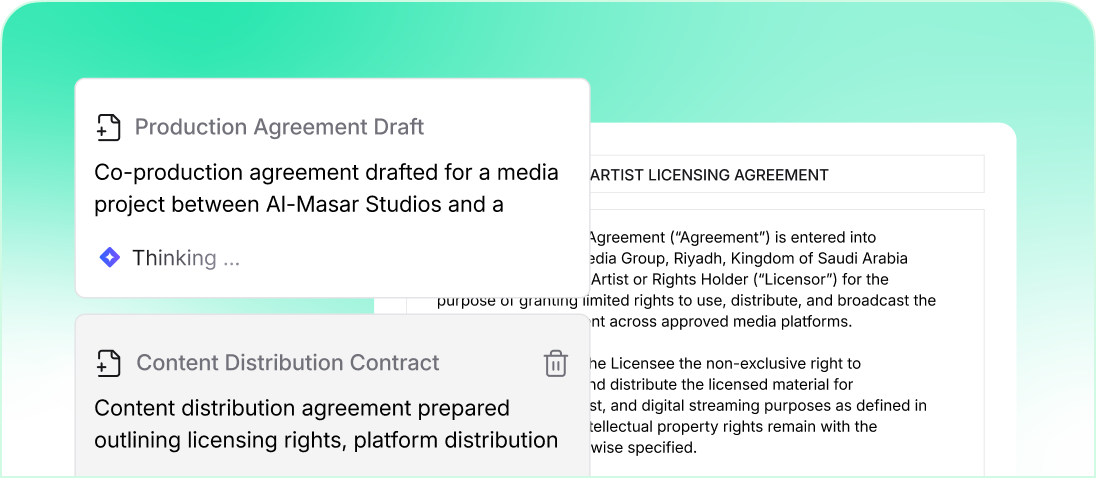Select the content distribution agreement description text
Viewport: 1096px width, 478px height.
[326, 424]
